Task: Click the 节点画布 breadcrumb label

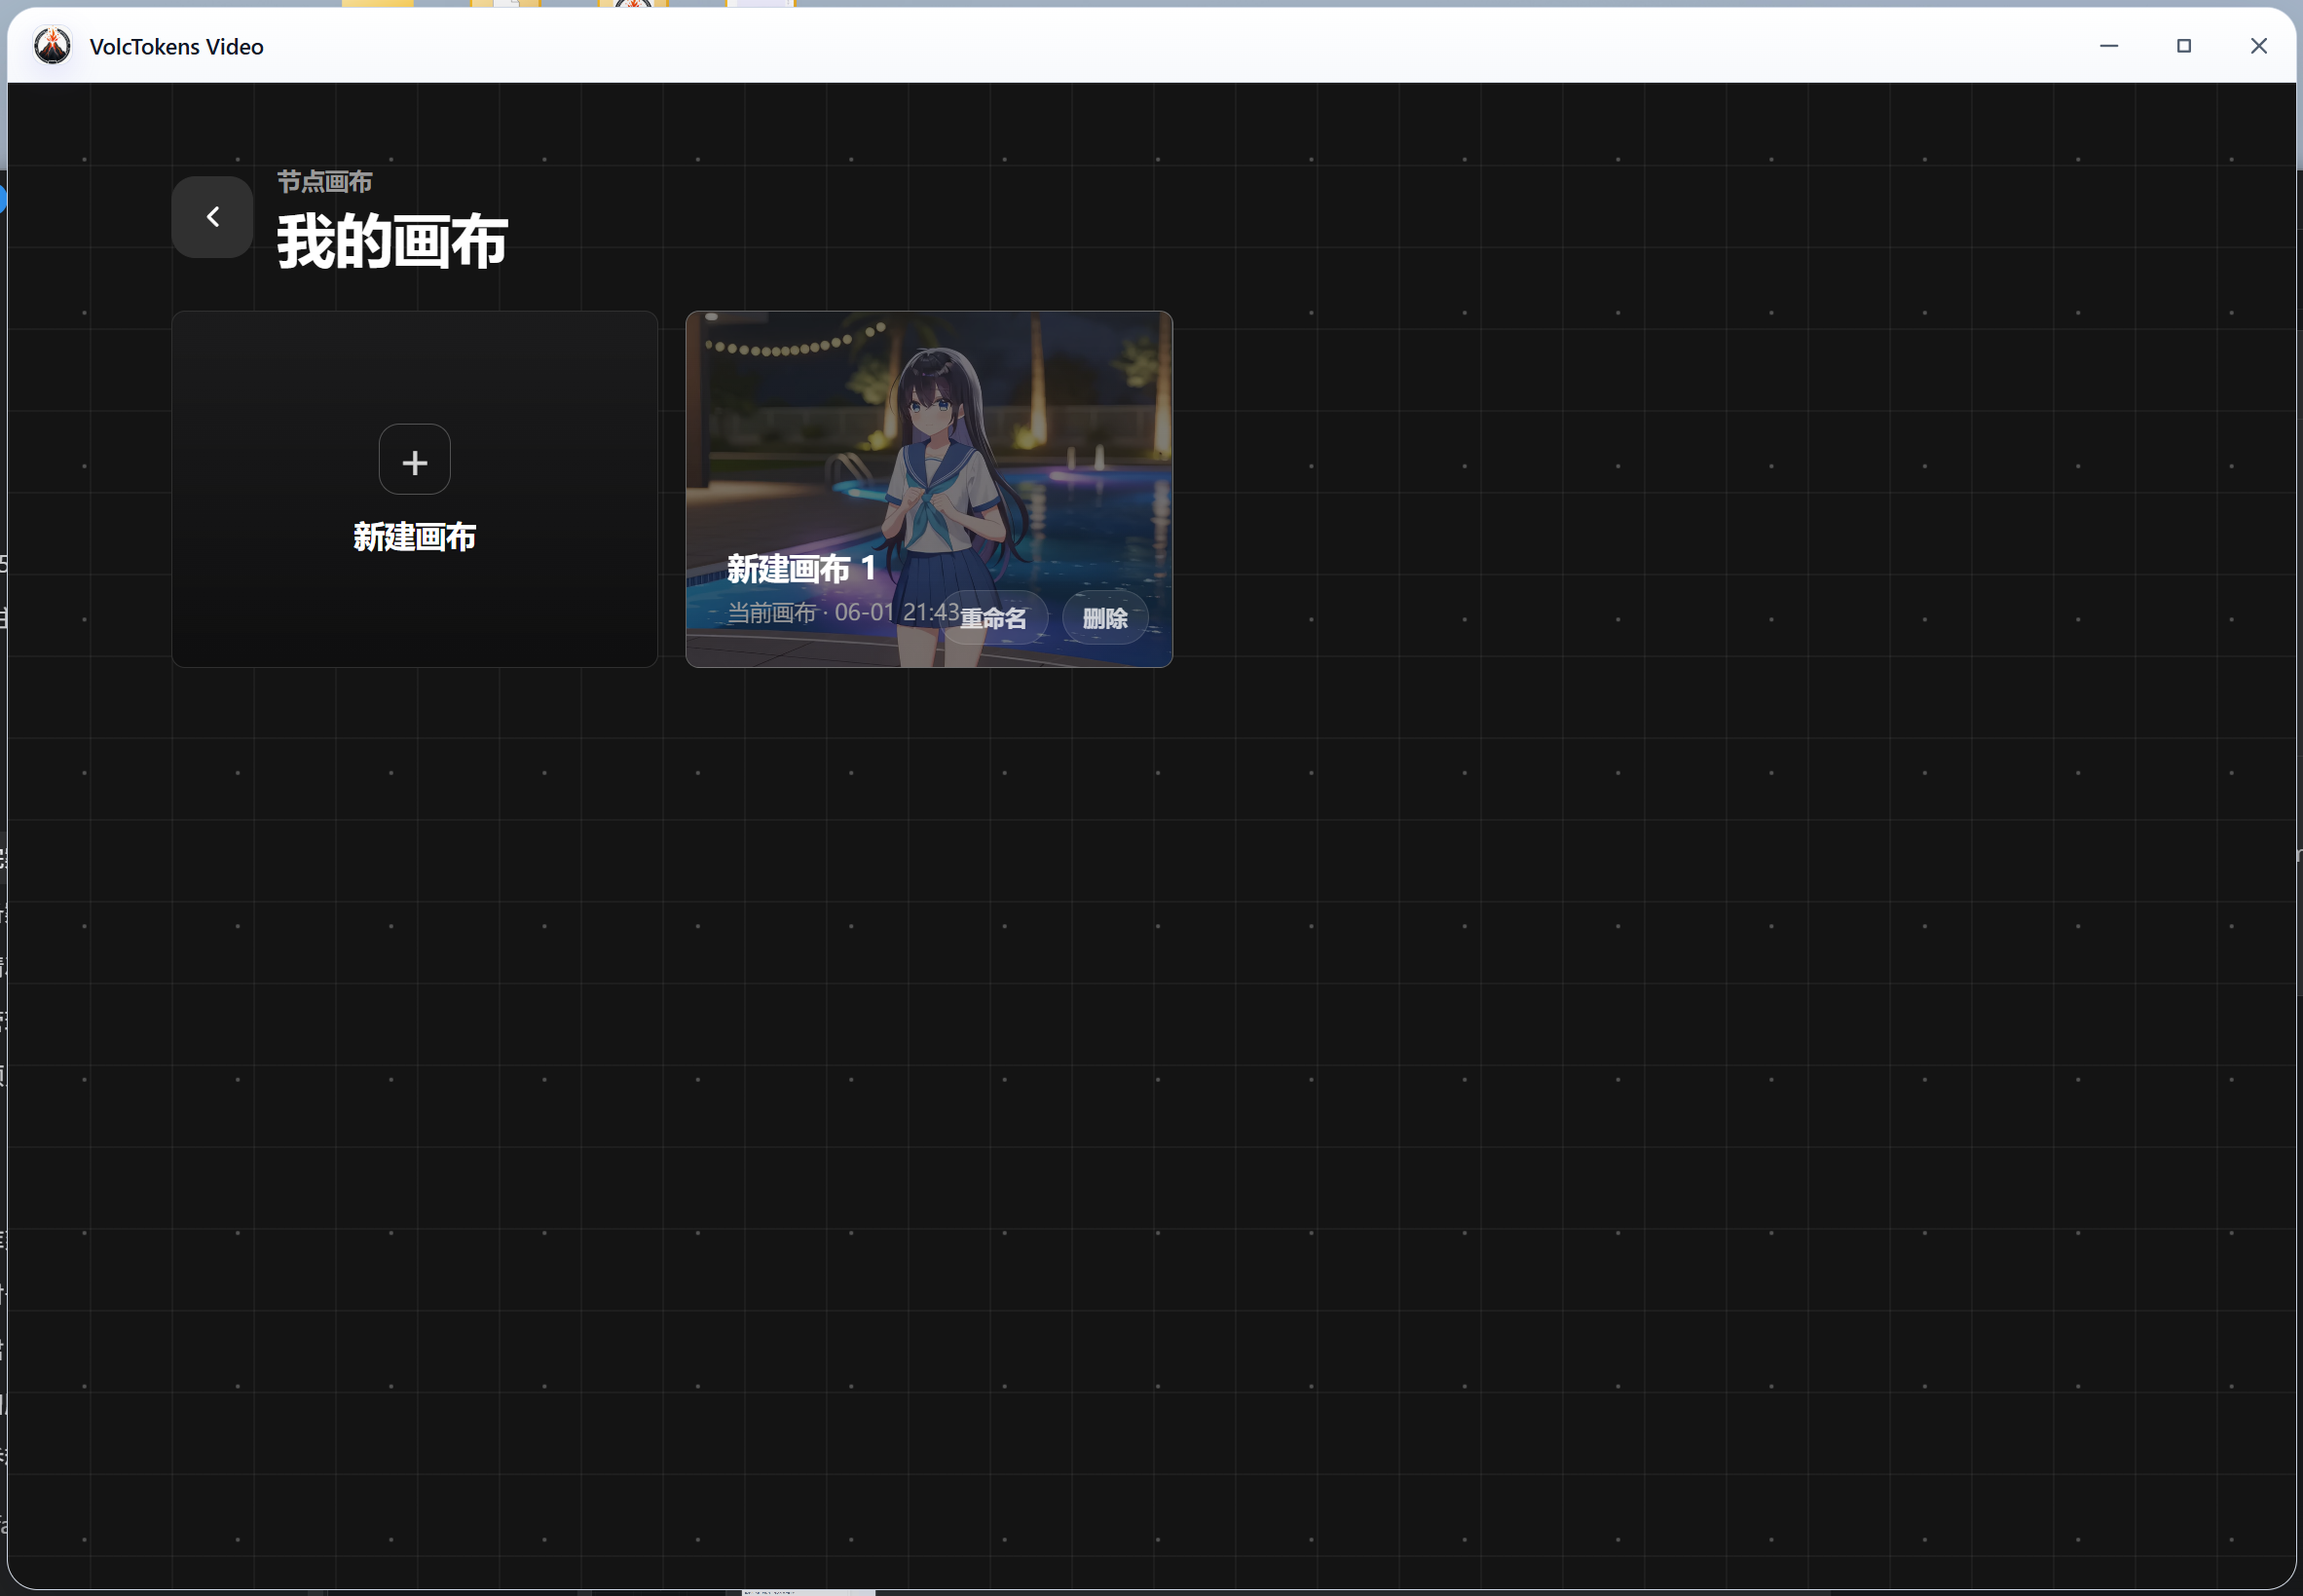Action: (325, 182)
